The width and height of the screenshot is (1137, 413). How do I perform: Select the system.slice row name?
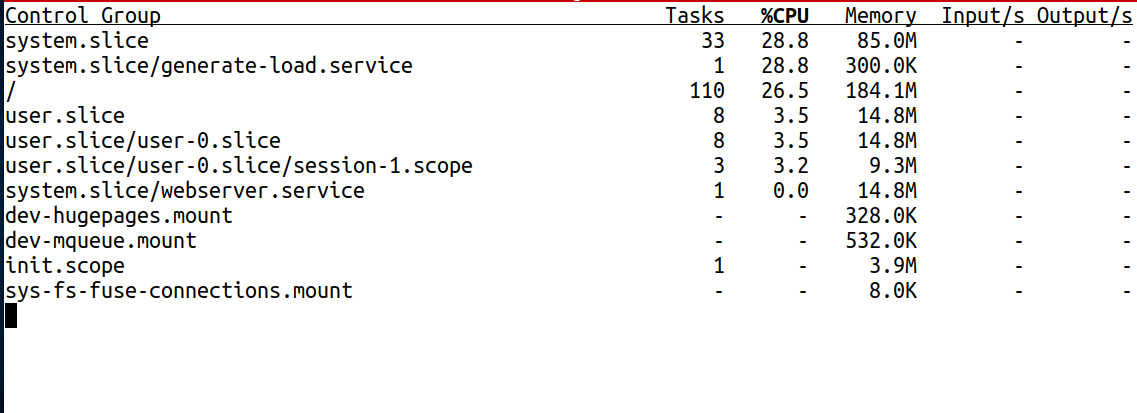pos(77,41)
